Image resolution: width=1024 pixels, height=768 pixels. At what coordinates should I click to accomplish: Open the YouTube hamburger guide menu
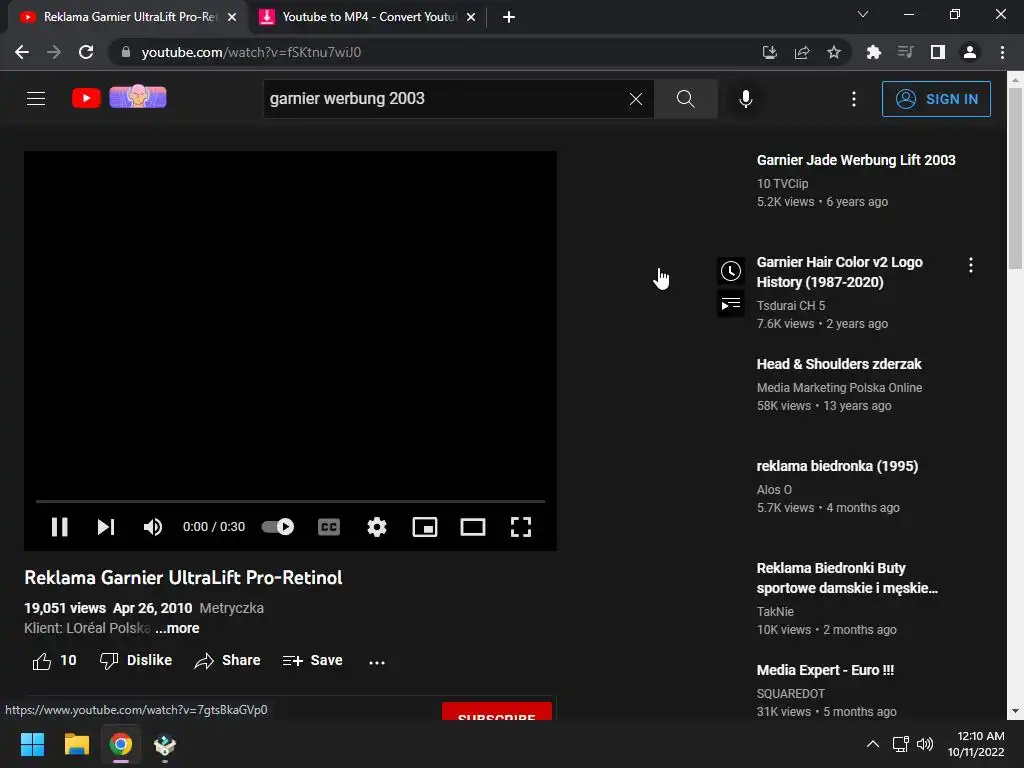pyautogui.click(x=36, y=99)
